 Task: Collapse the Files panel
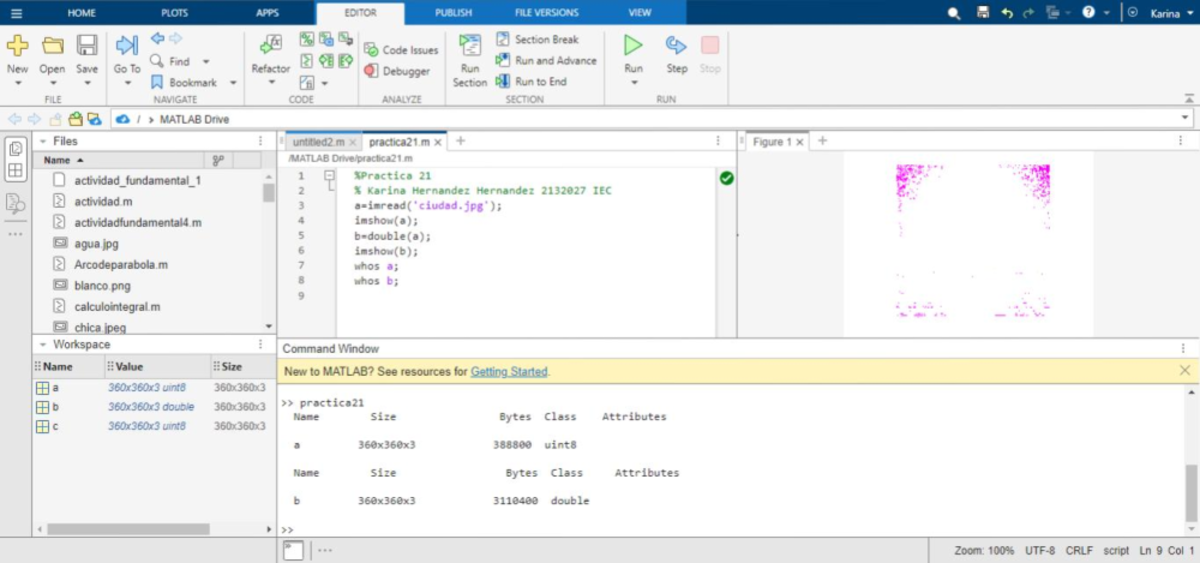point(41,142)
